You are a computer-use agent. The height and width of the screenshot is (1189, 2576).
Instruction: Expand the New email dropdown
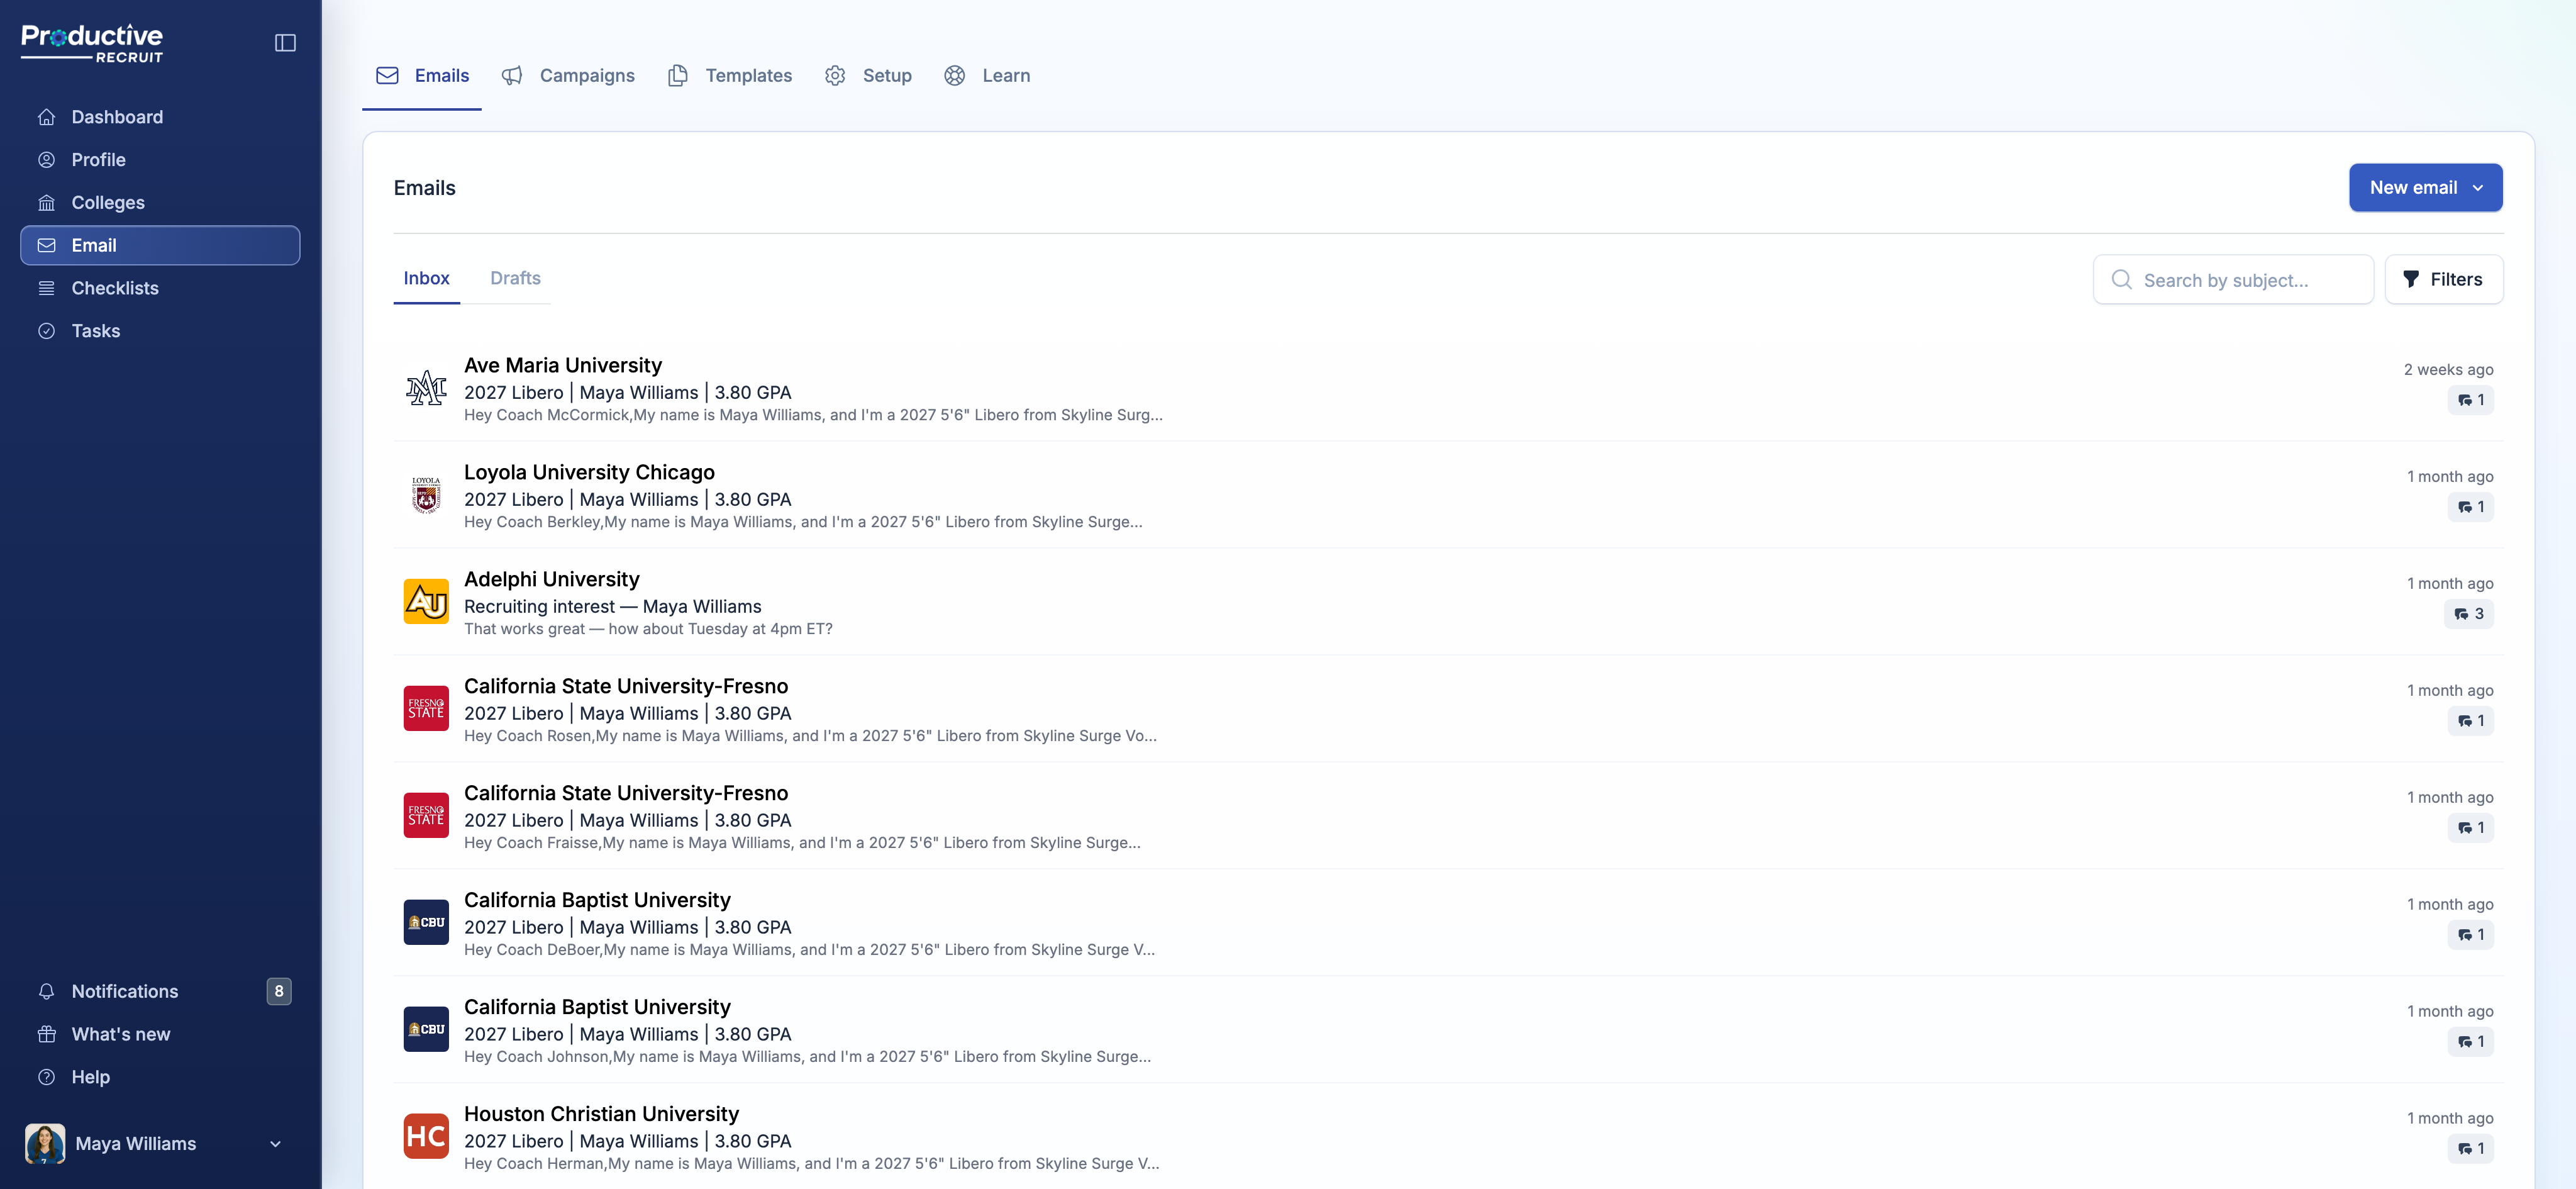(2426, 188)
